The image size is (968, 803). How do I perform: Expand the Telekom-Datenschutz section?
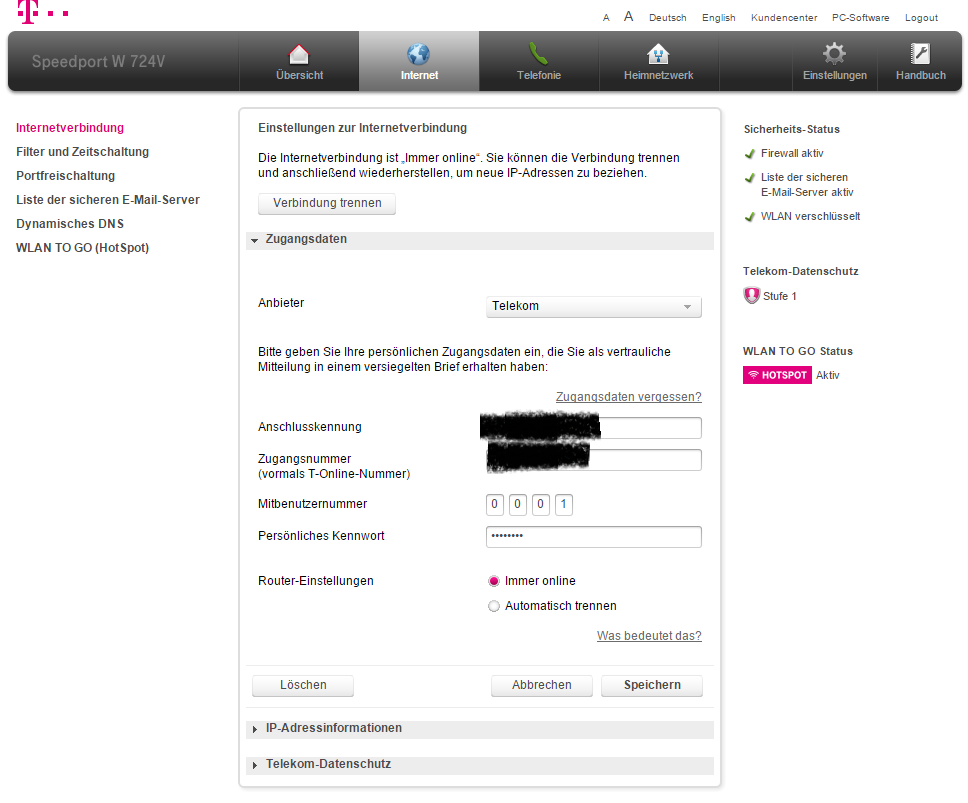[x=480, y=765]
